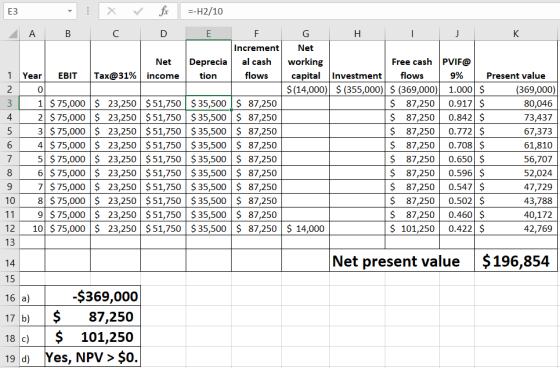Image resolution: width=560 pixels, height=368 pixels.
Task: Select column J header
Action: (457, 34)
